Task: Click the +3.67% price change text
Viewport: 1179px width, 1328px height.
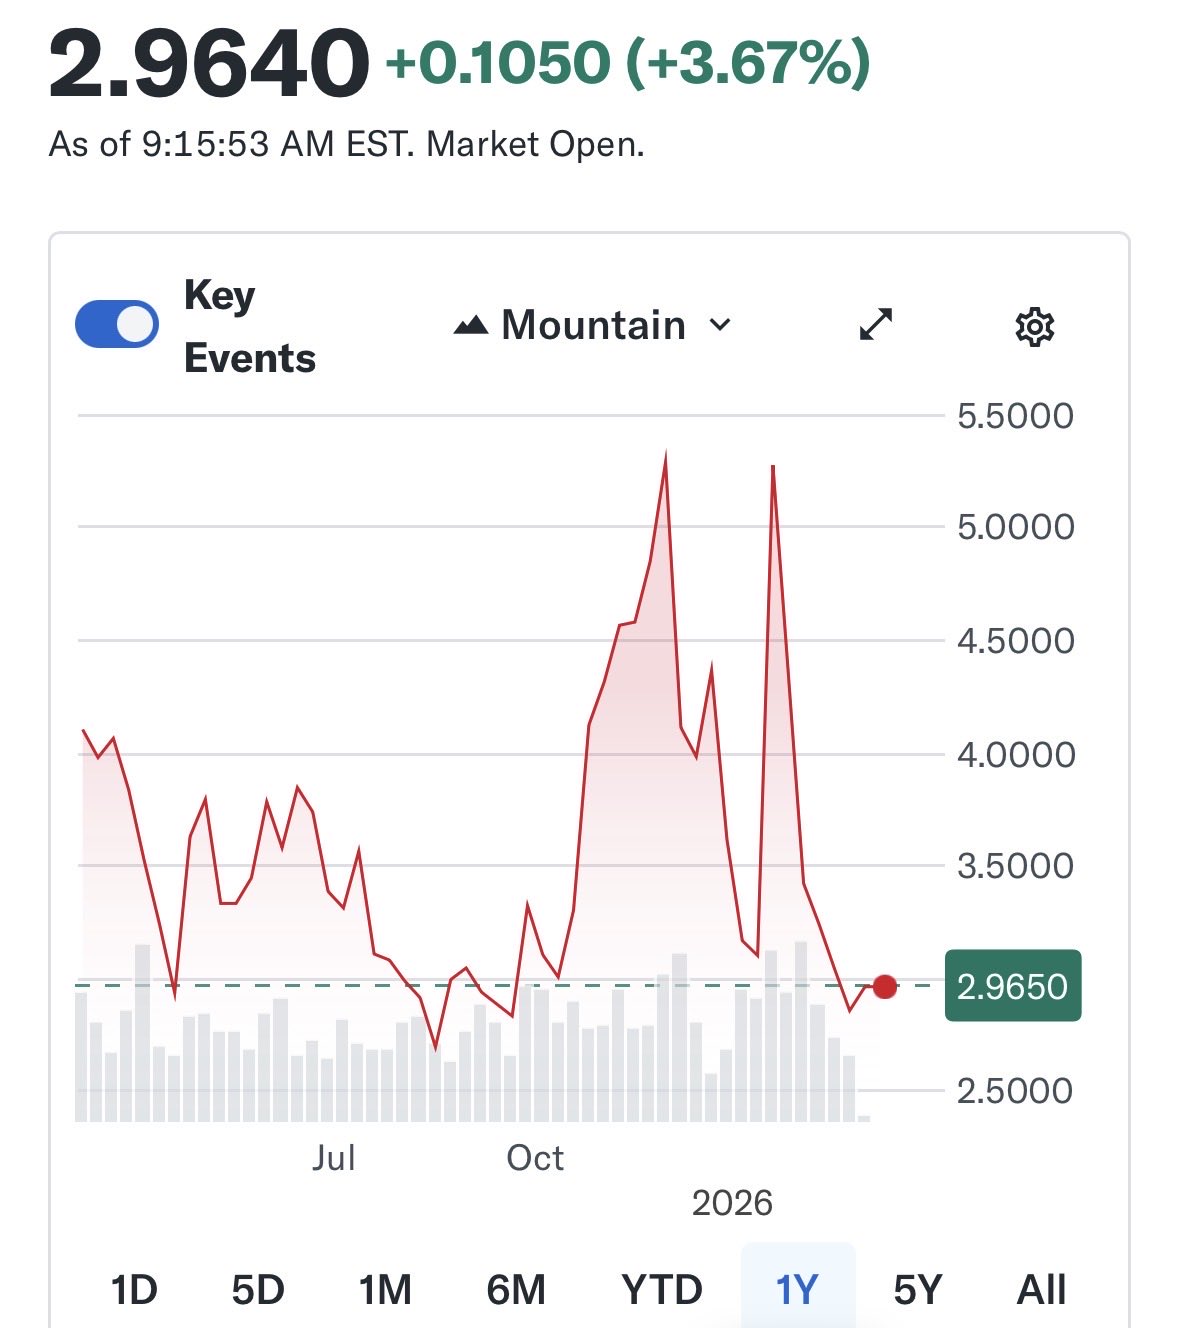Action: (748, 63)
